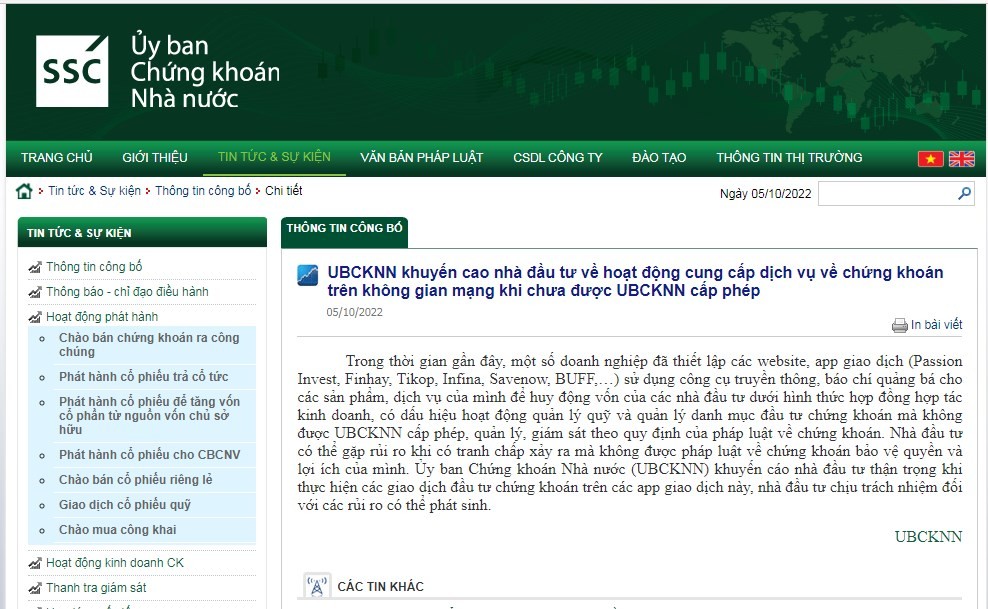Screen dimensions: 988x609
Task: Collapse the Hoạt động phát hành sidebar section
Action: pyautogui.click(x=102, y=317)
